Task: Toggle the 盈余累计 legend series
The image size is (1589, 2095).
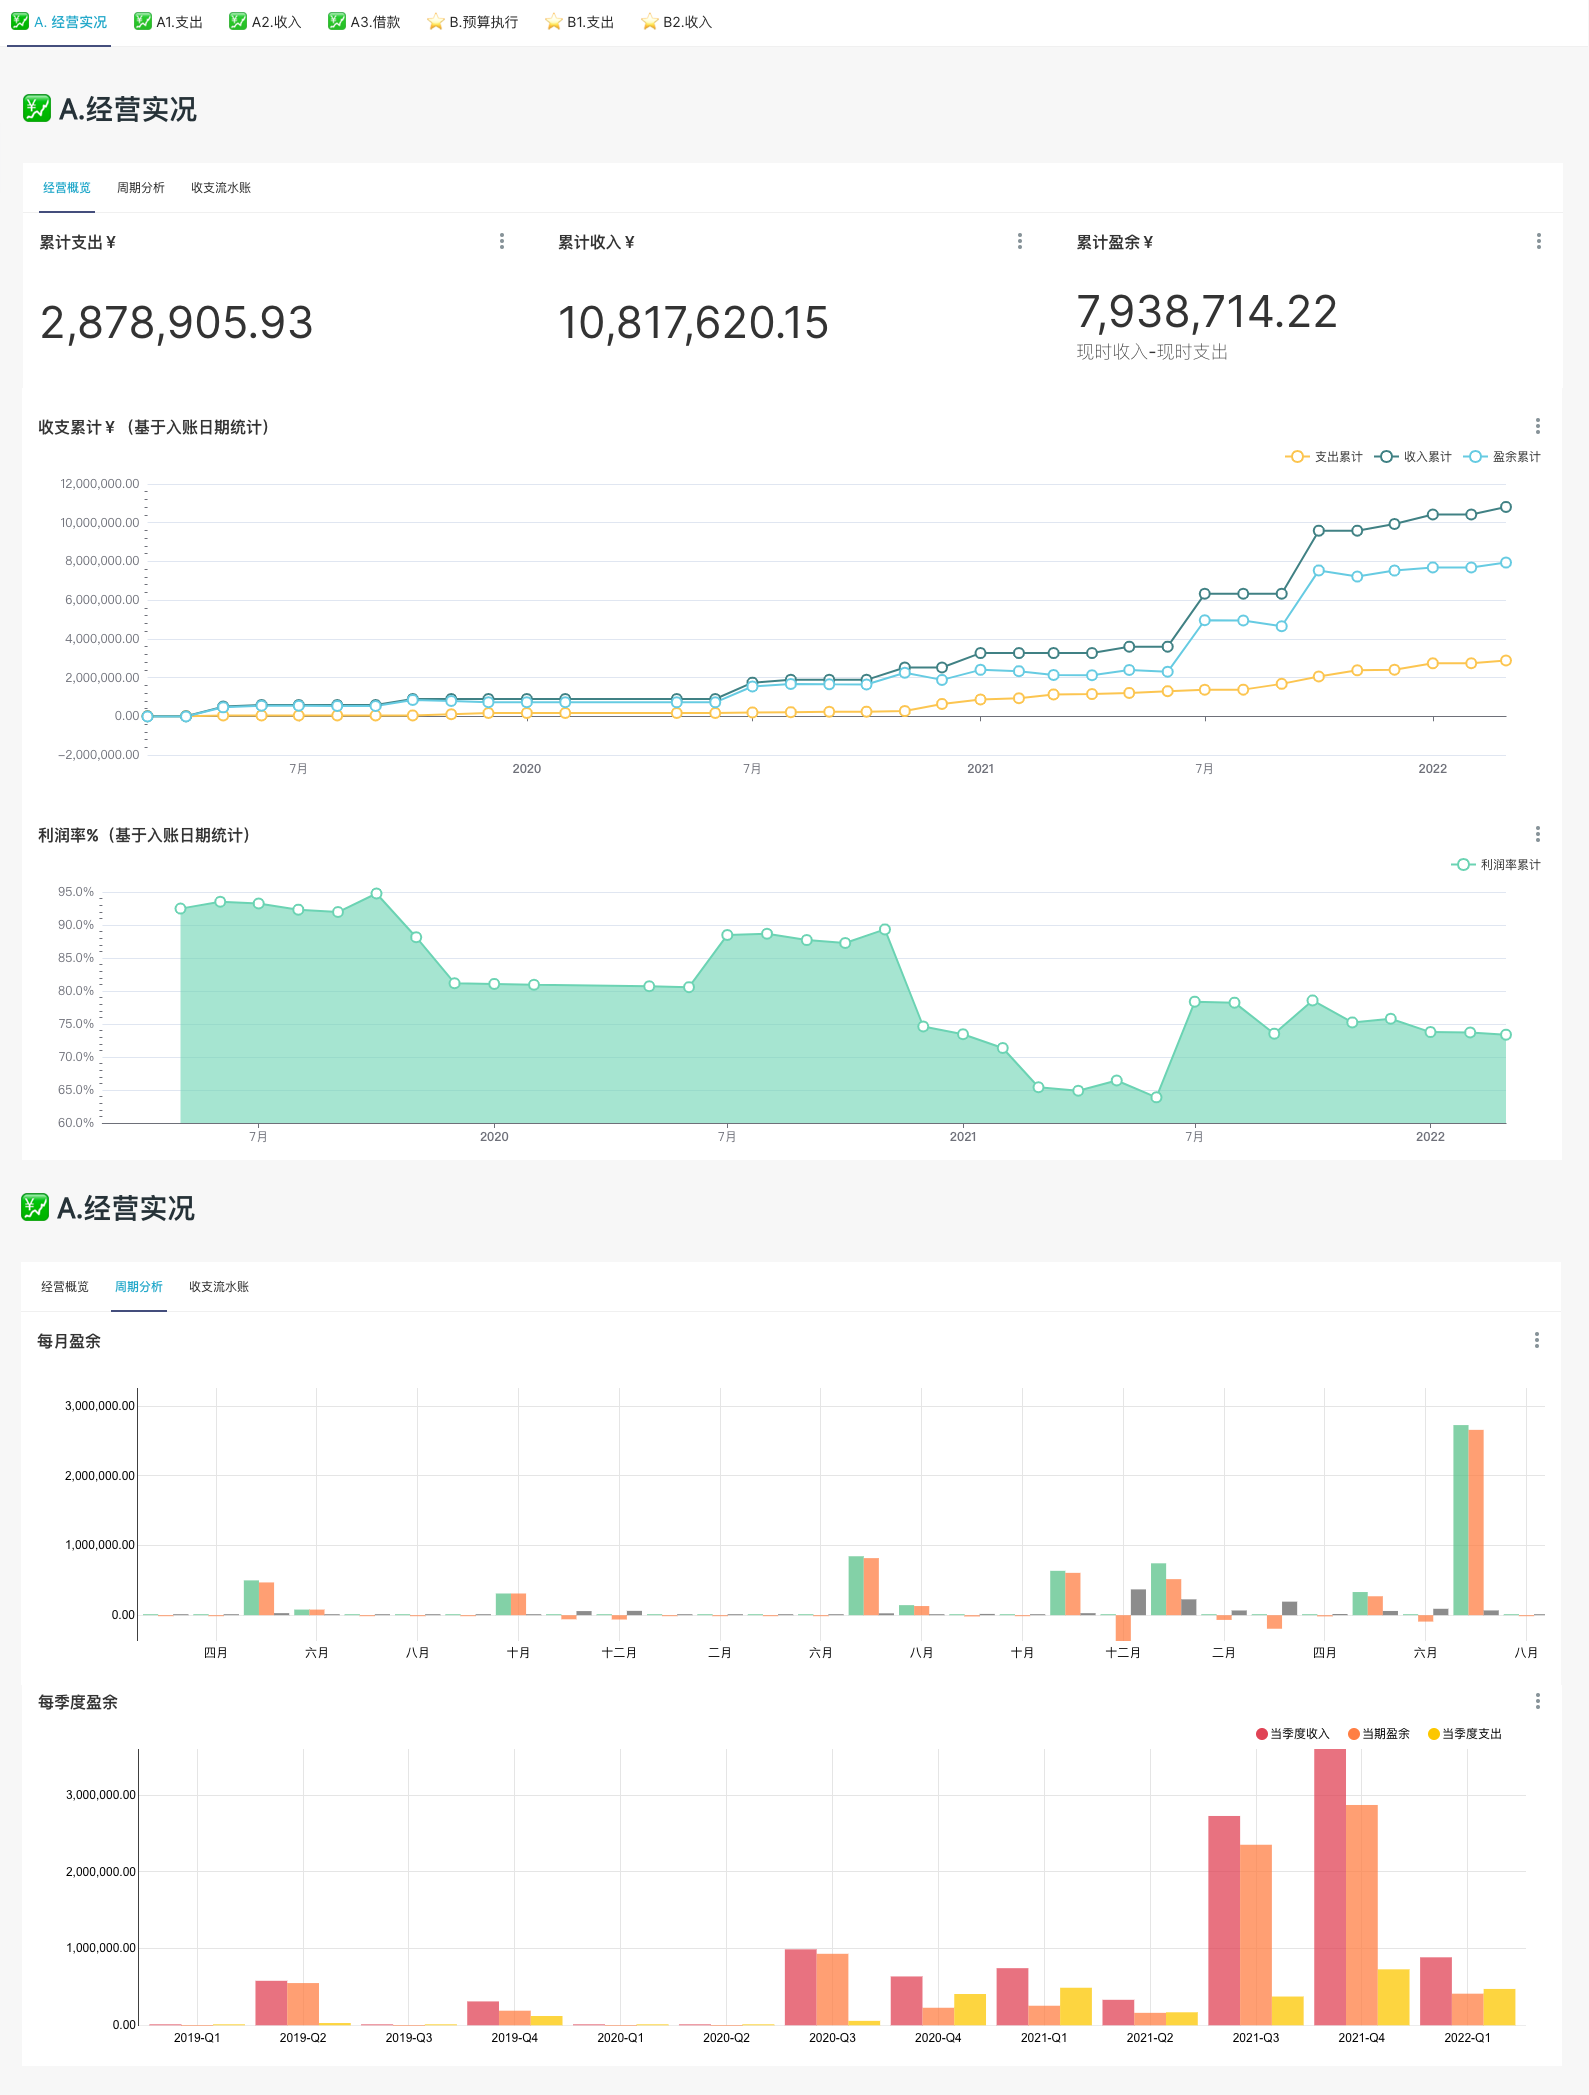Action: (x=1502, y=457)
